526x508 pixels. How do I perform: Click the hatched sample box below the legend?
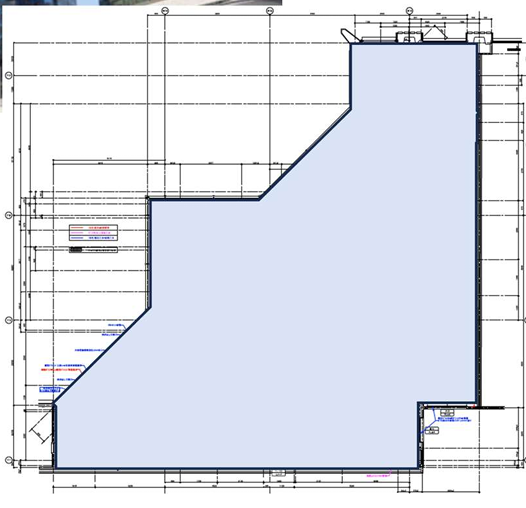coord(93,250)
